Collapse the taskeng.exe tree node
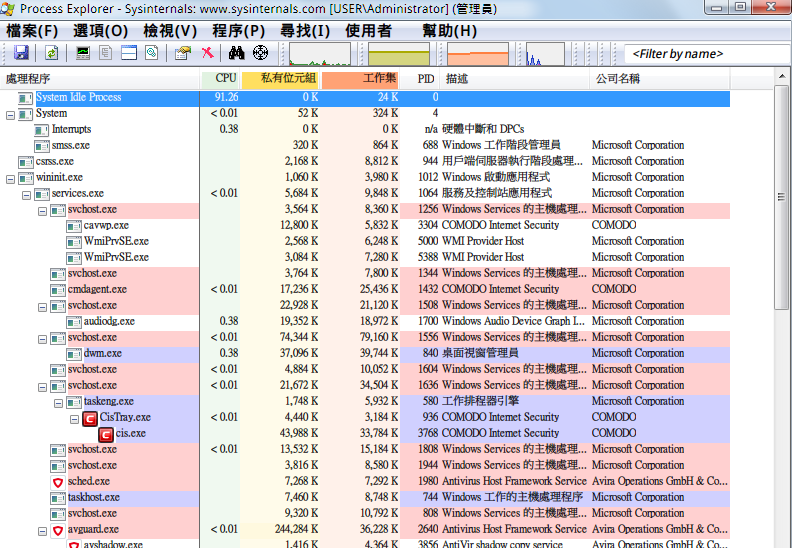The height and width of the screenshot is (548, 792). click(59, 401)
